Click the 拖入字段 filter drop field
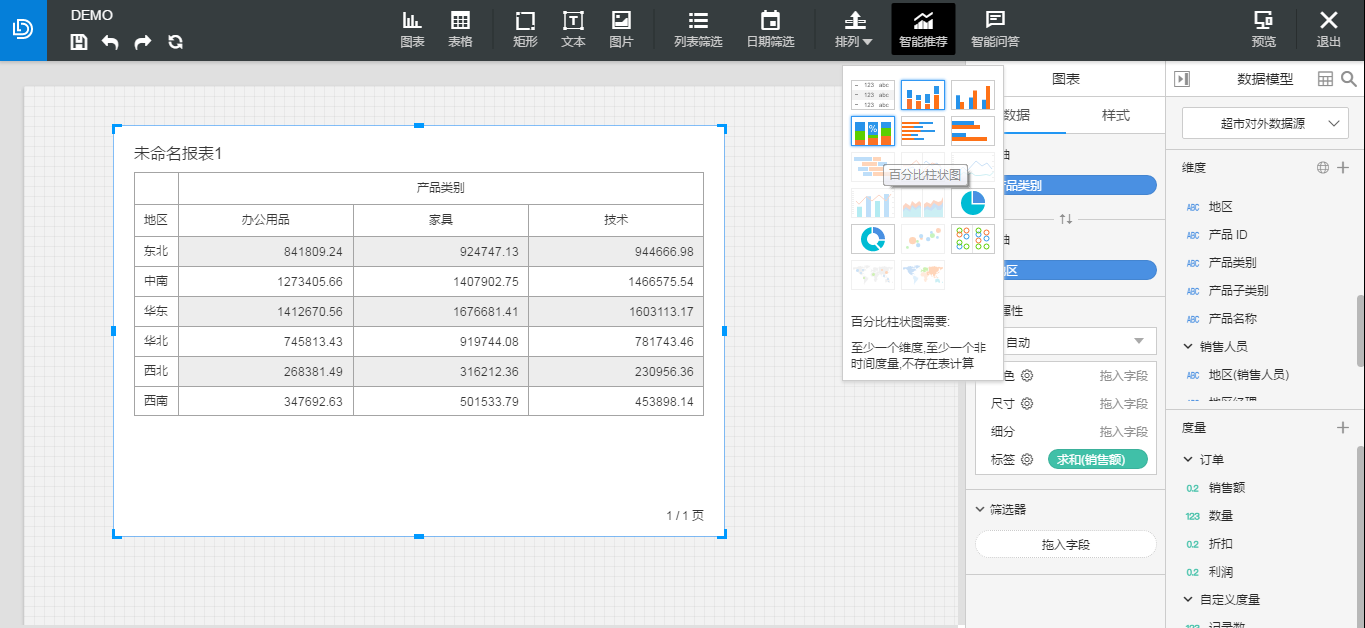 coord(1066,544)
